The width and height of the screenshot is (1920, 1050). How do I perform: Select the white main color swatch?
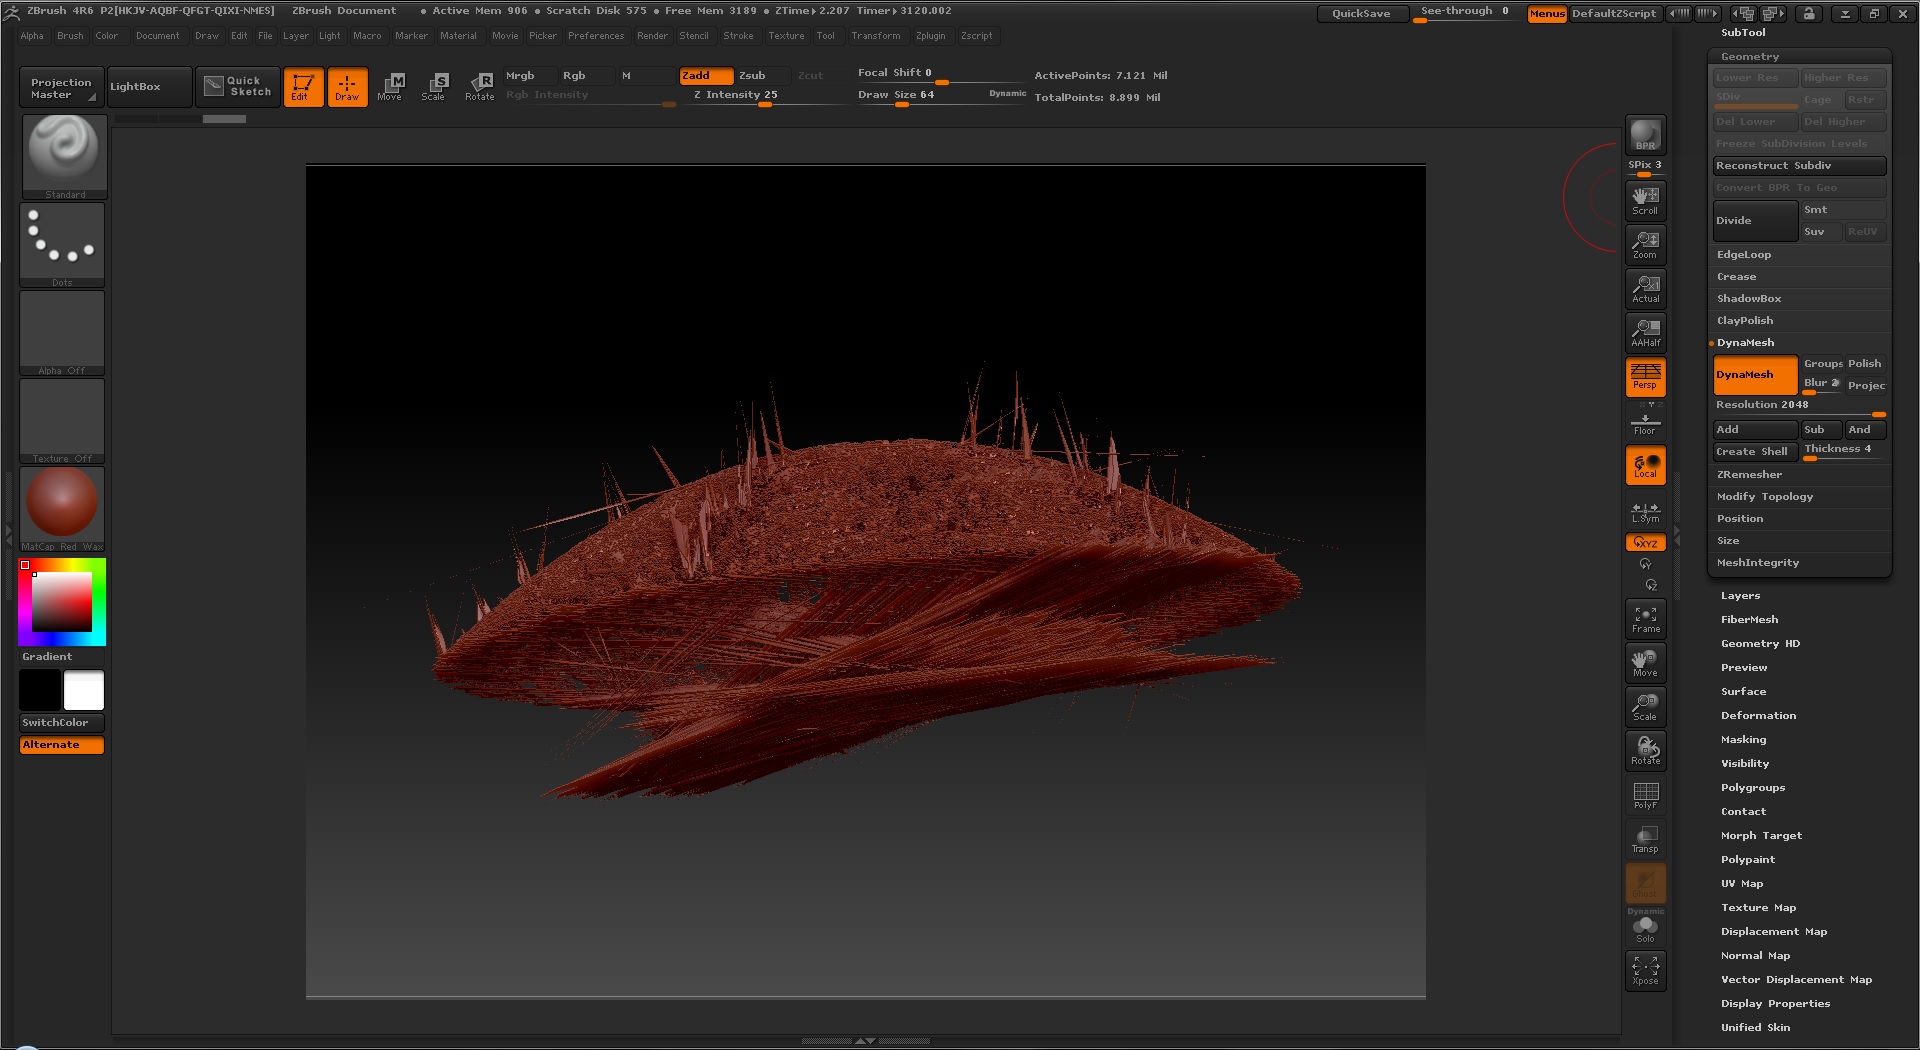[x=84, y=690]
